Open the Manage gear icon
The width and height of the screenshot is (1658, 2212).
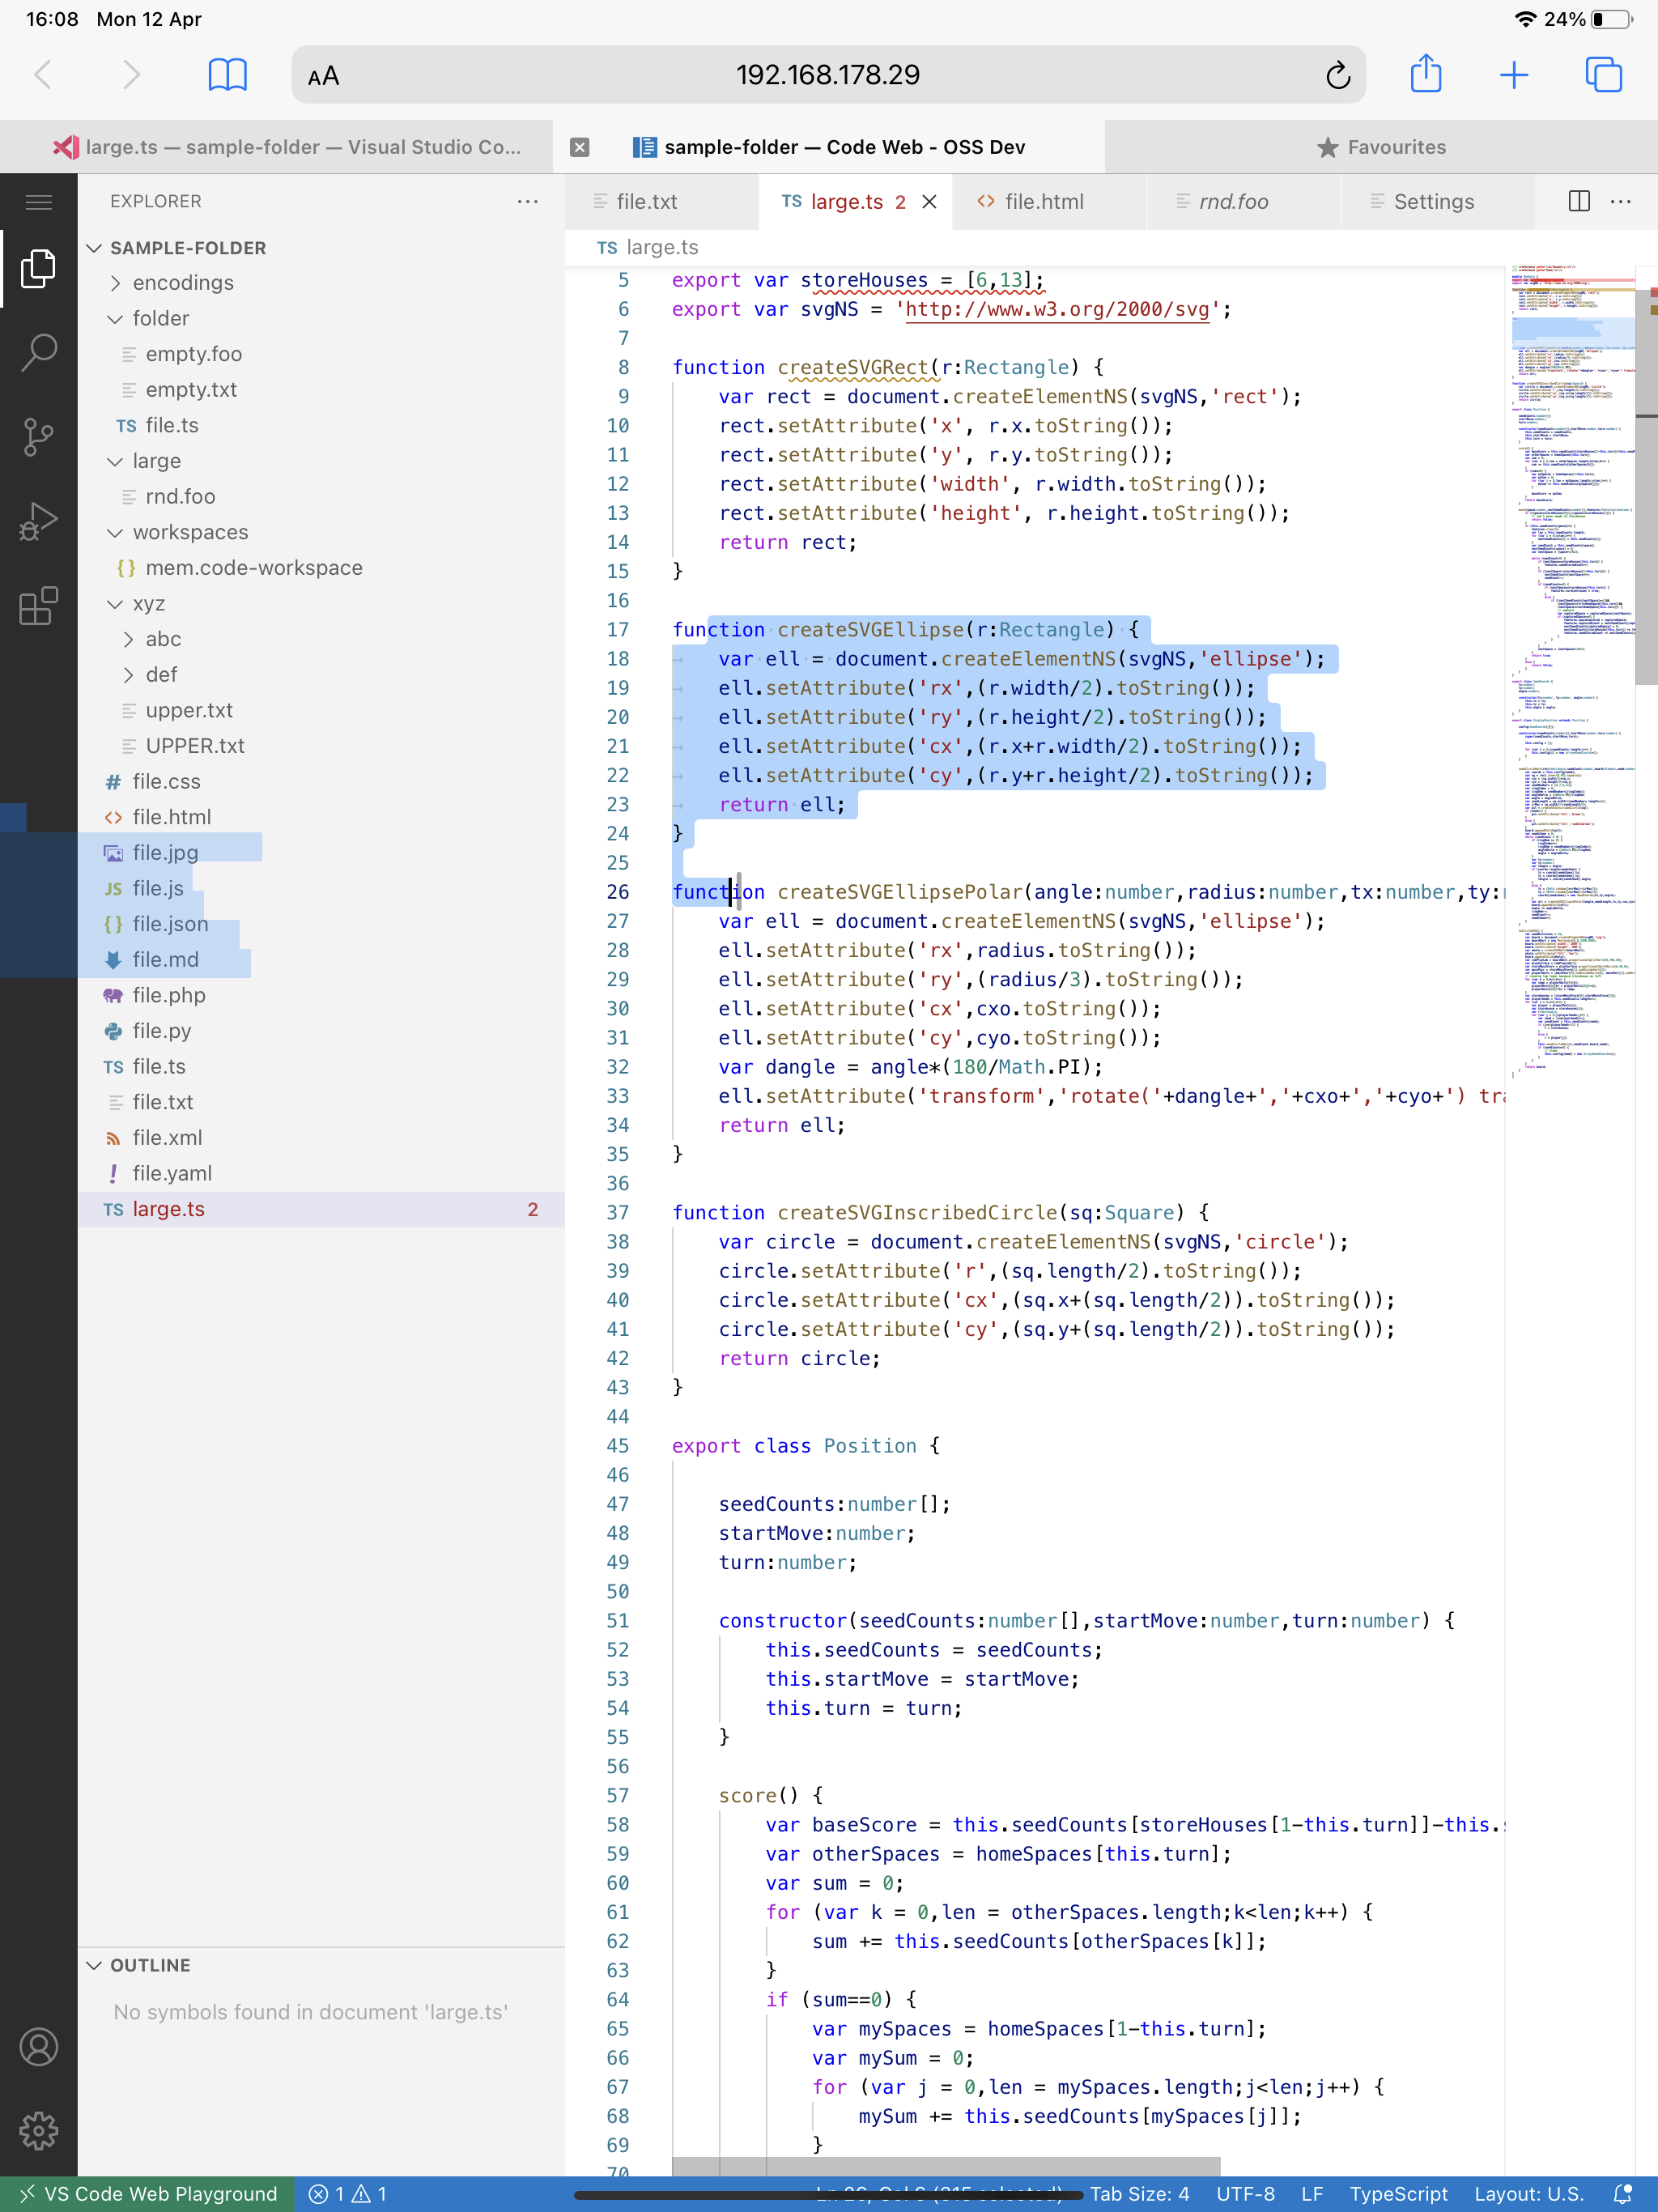[x=38, y=2130]
